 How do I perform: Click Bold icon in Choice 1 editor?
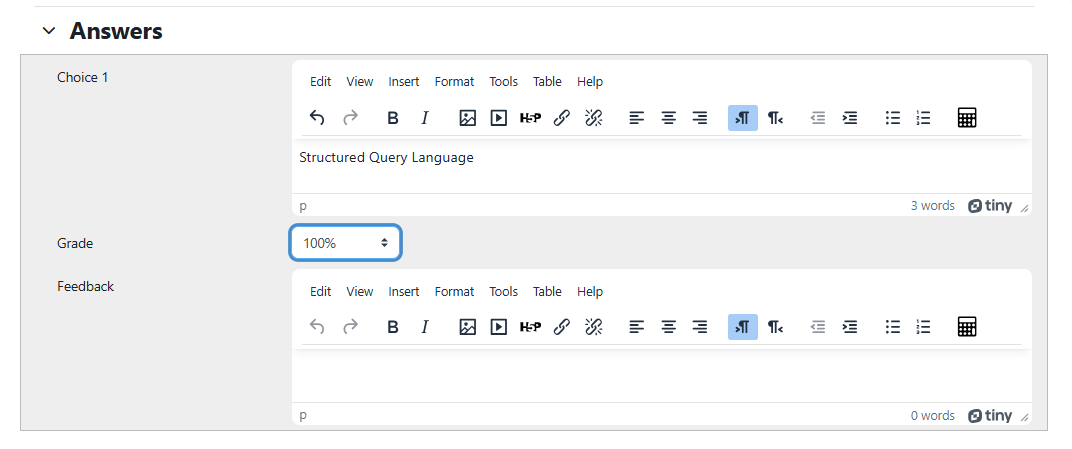coord(393,118)
